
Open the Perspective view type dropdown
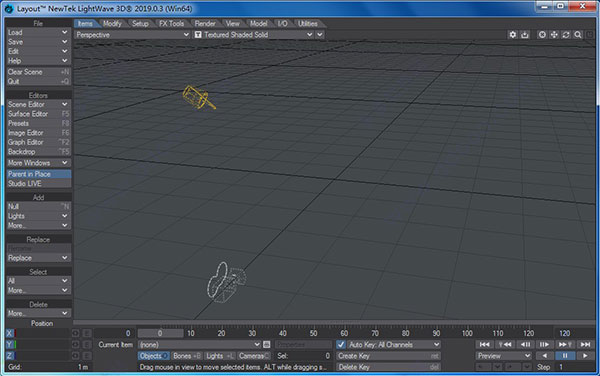(132, 35)
